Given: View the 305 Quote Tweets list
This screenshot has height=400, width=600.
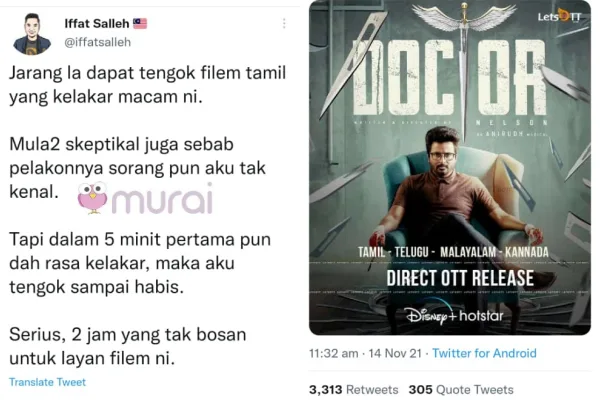Looking at the screenshot, I should click(461, 390).
